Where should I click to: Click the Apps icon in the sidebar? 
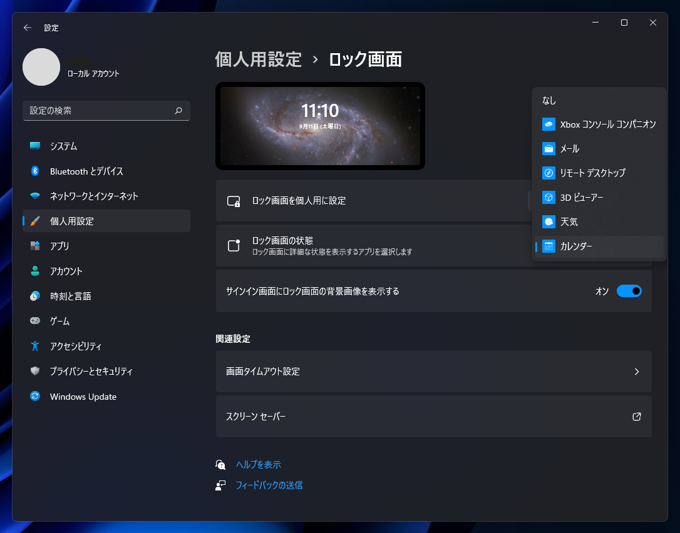click(x=35, y=246)
